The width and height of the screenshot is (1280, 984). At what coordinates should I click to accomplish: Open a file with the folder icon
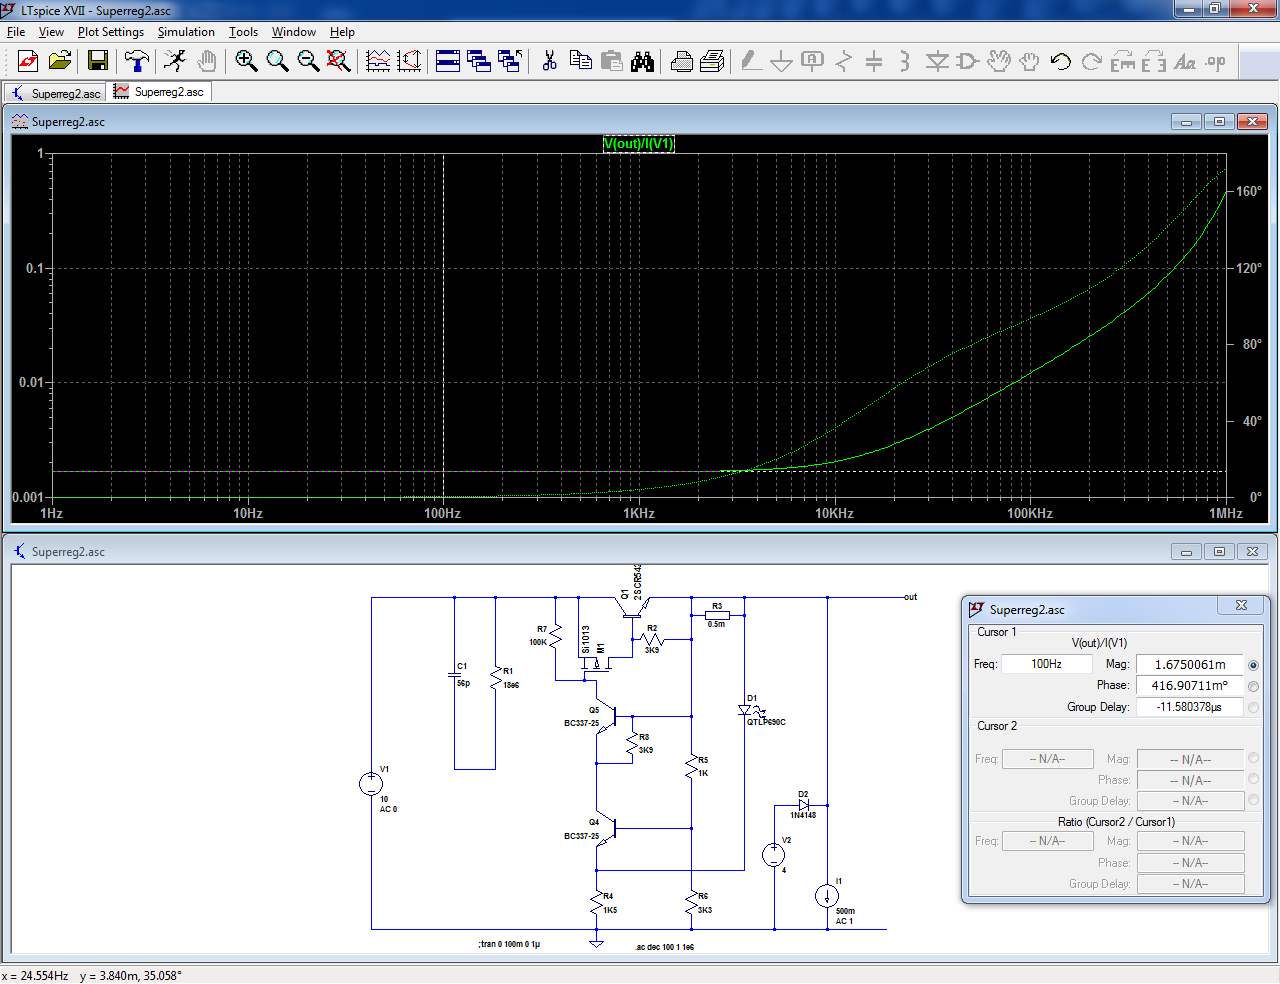pos(60,62)
